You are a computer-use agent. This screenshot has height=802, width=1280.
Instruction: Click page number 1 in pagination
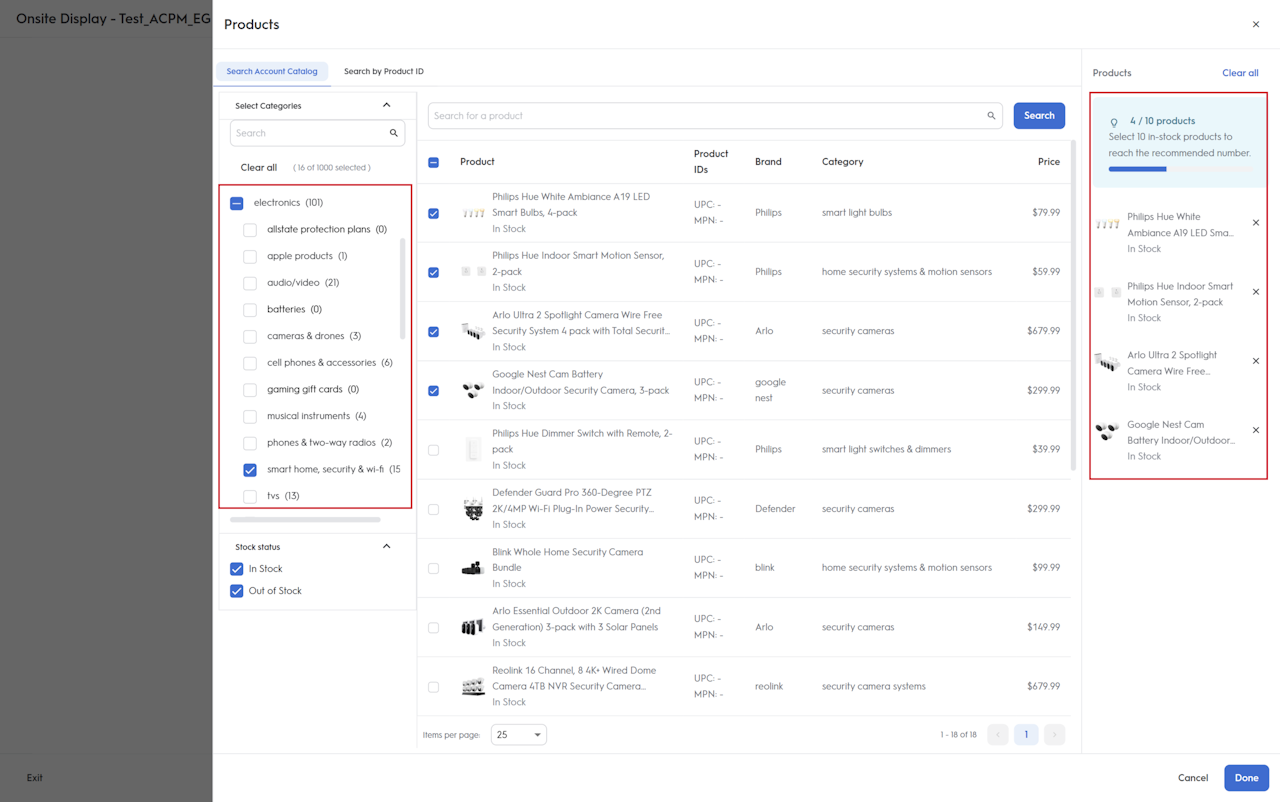pyautogui.click(x=1026, y=735)
